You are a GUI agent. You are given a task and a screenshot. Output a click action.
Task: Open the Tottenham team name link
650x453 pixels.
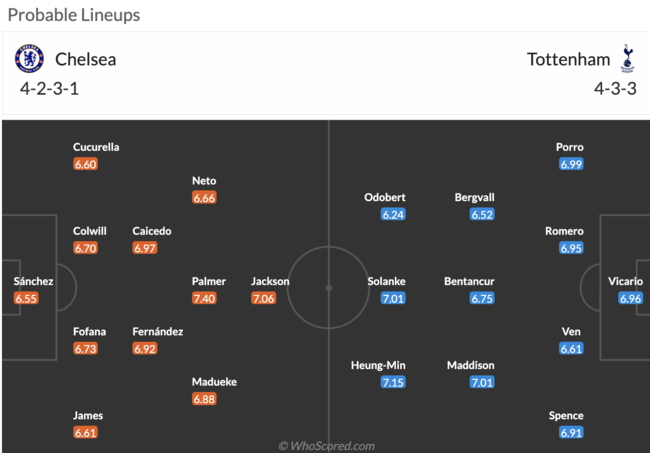pos(568,59)
